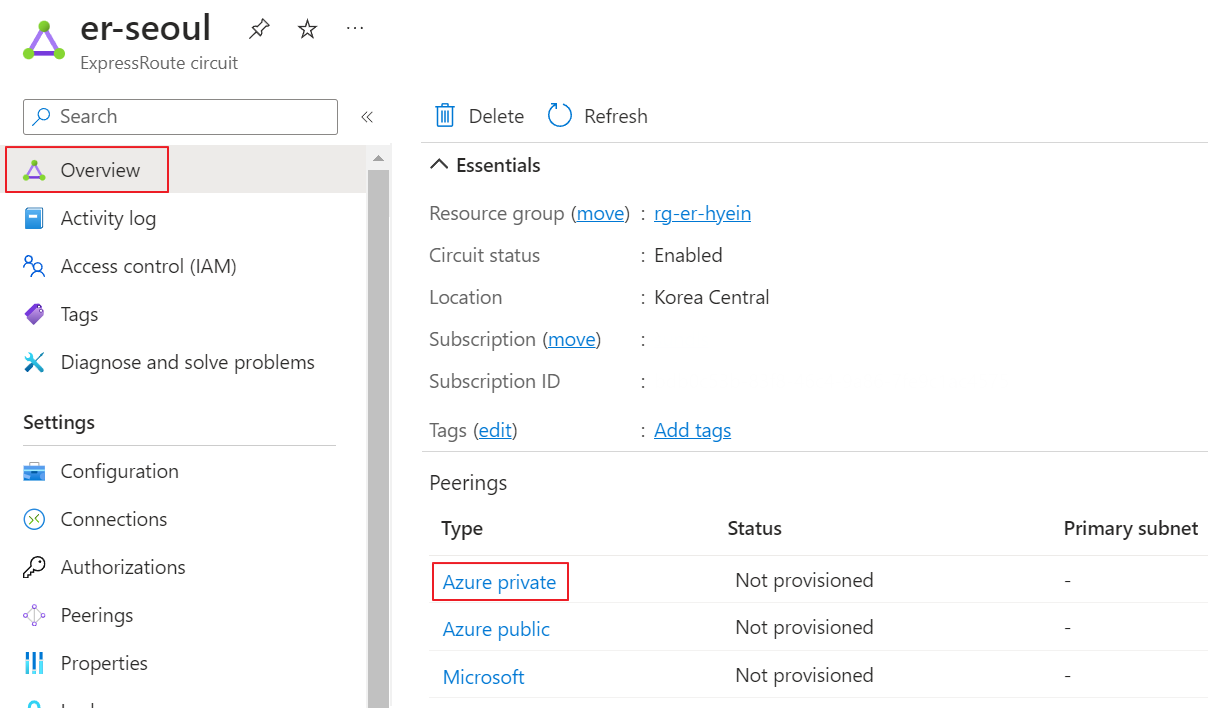Viewport: 1208px width, 708px height.
Task: Click the Primary subnet column header
Action: click(1131, 528)
